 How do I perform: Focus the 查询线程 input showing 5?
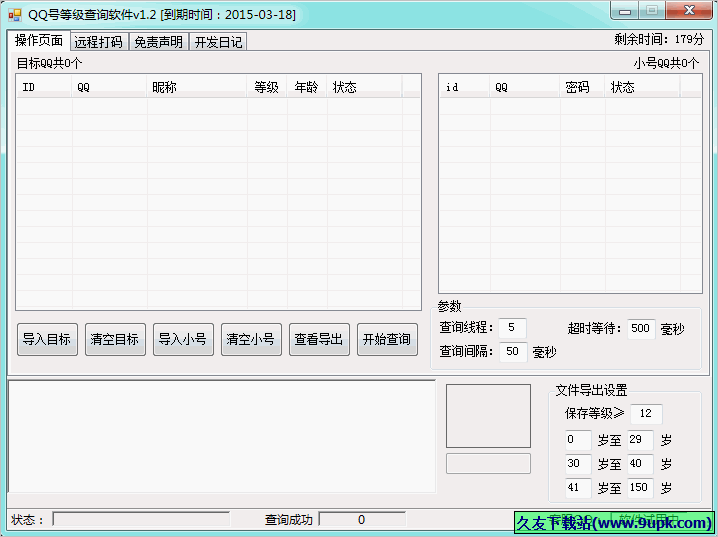(512, 328)
